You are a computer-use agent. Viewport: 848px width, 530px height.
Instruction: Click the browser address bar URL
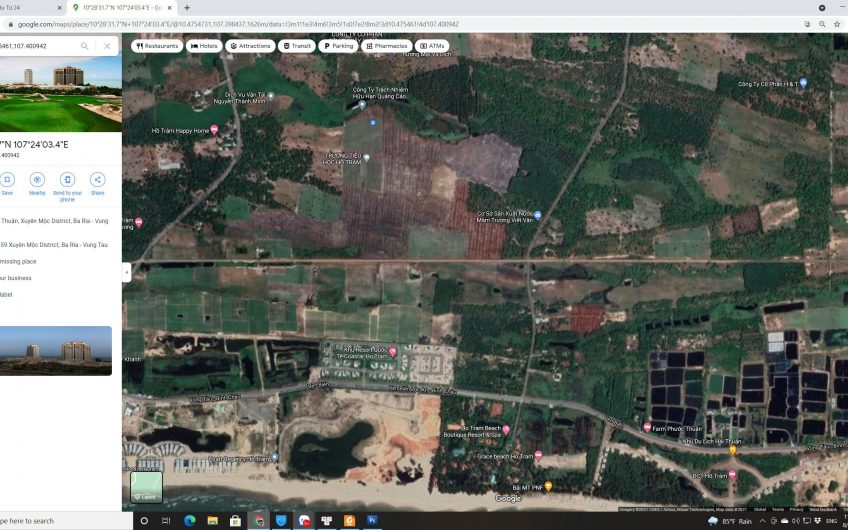238,24
